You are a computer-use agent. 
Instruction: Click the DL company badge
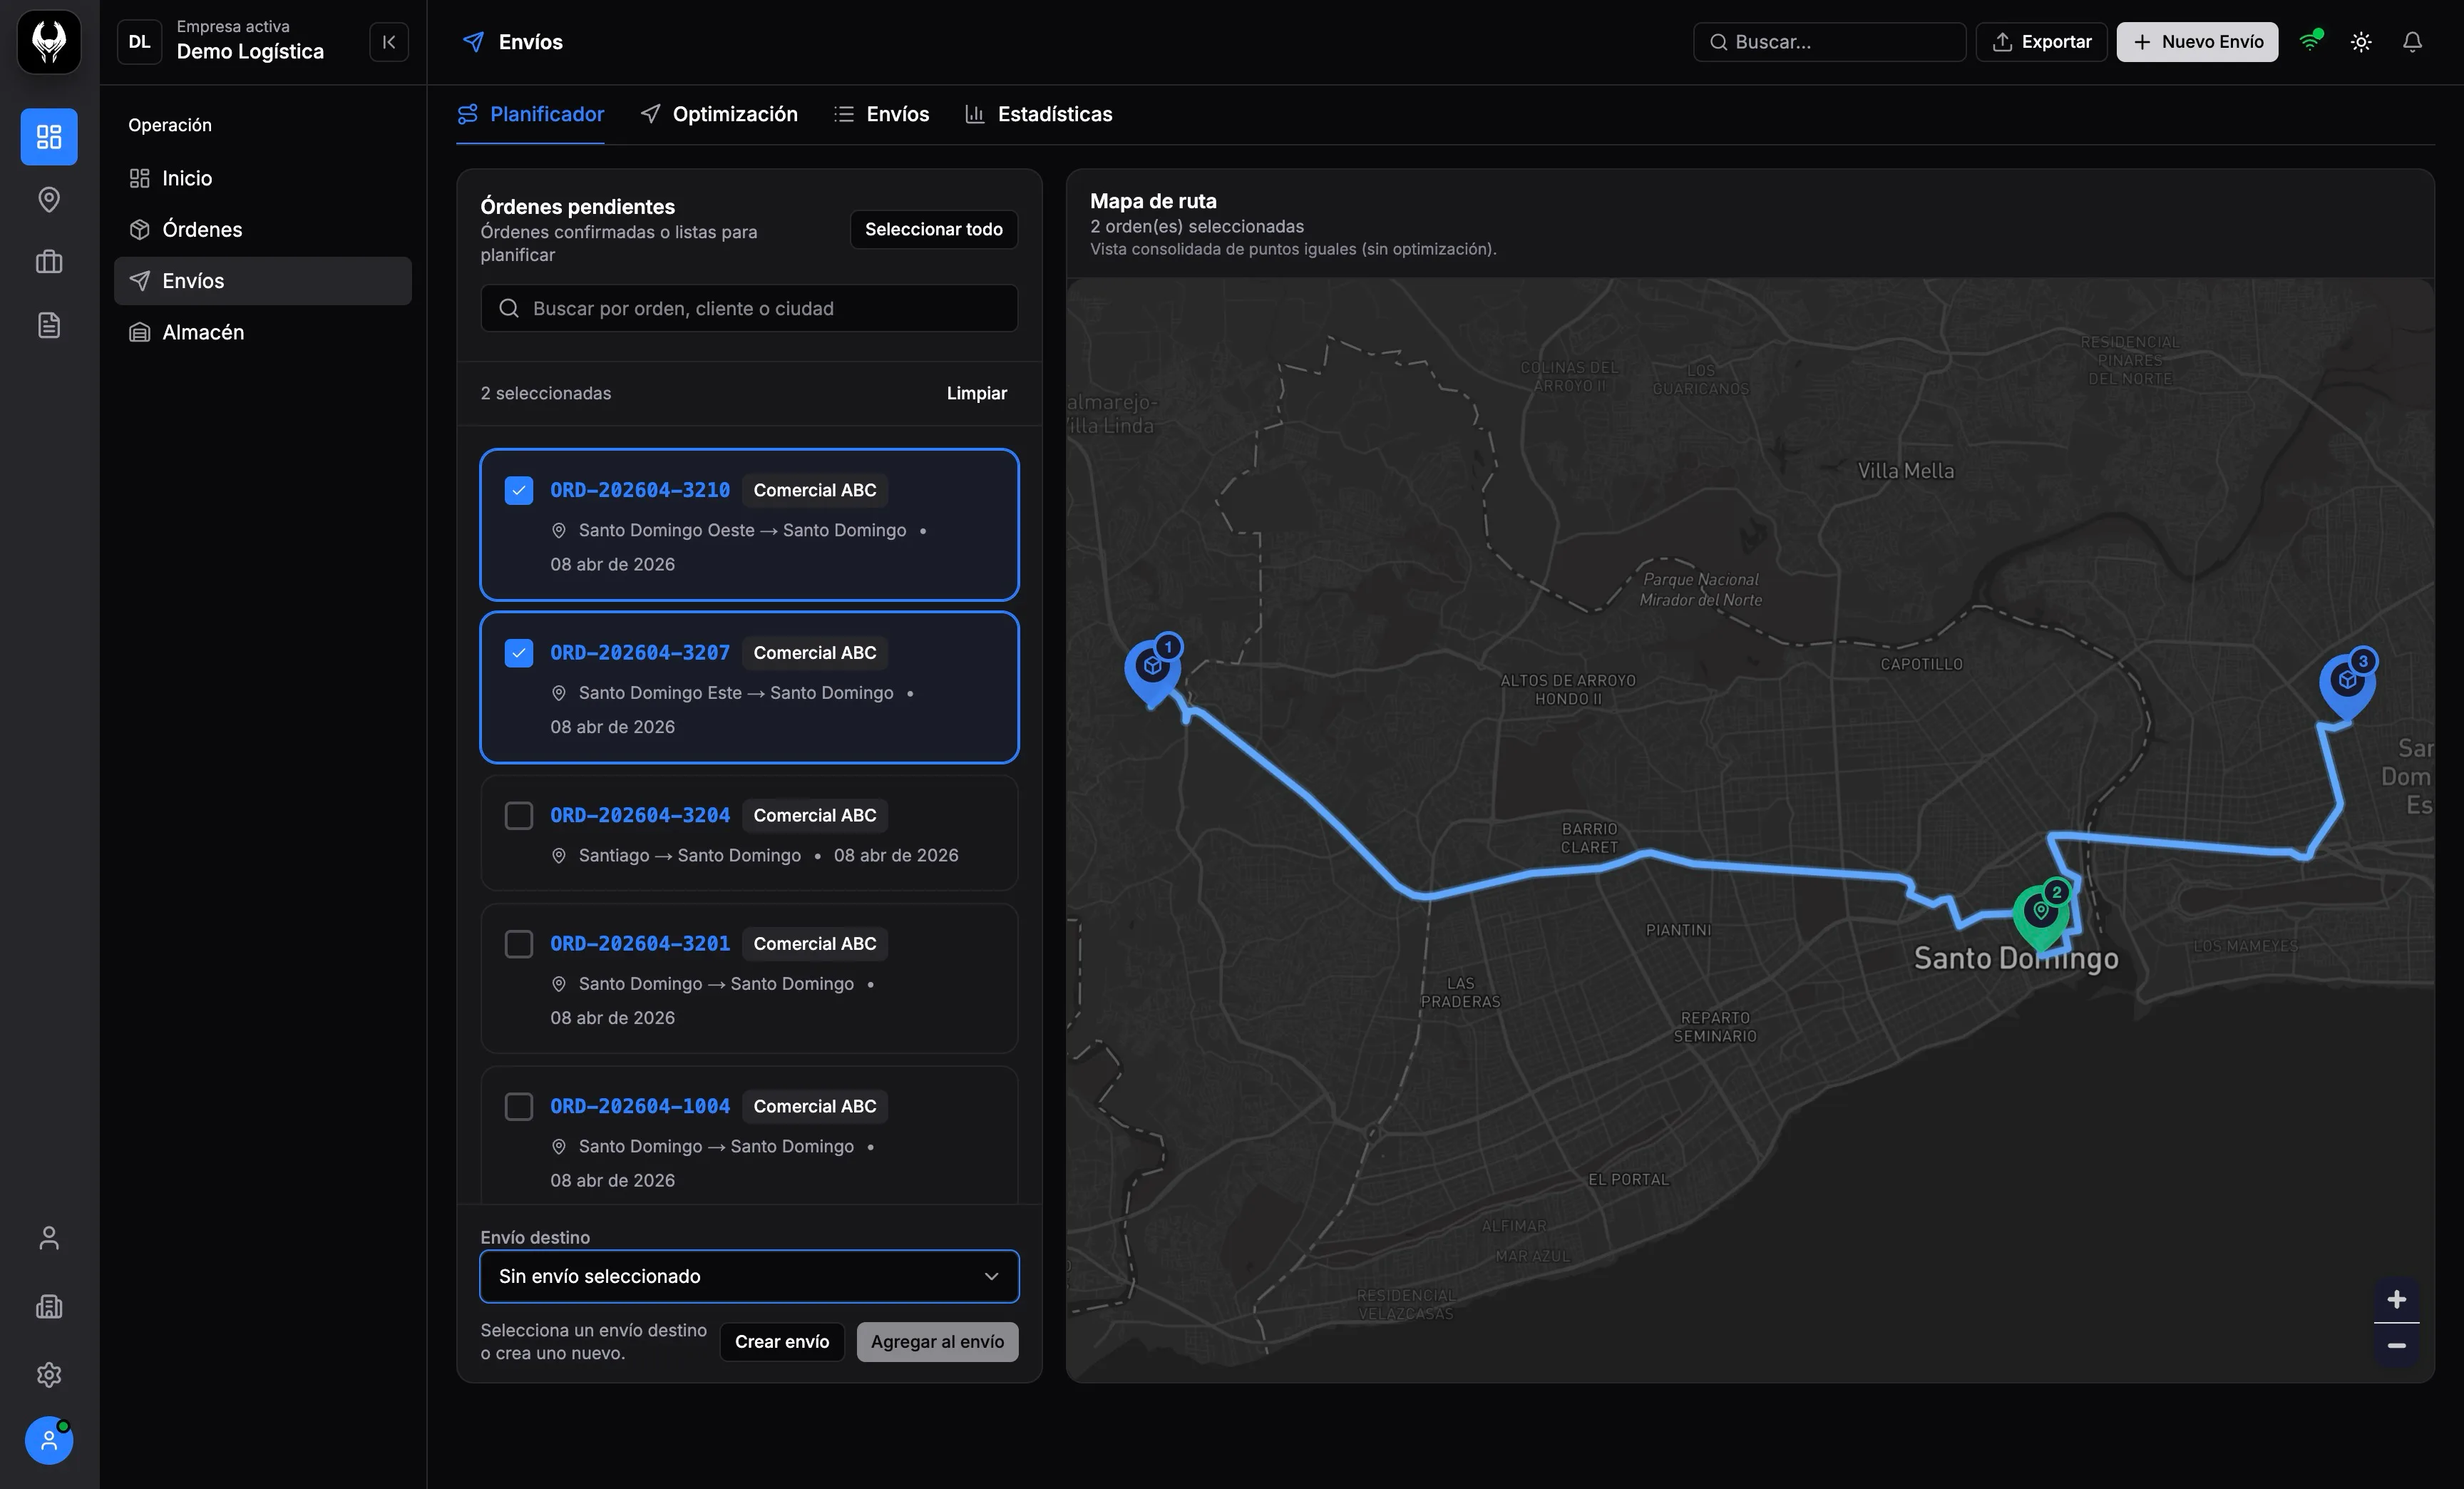point(139,42)
